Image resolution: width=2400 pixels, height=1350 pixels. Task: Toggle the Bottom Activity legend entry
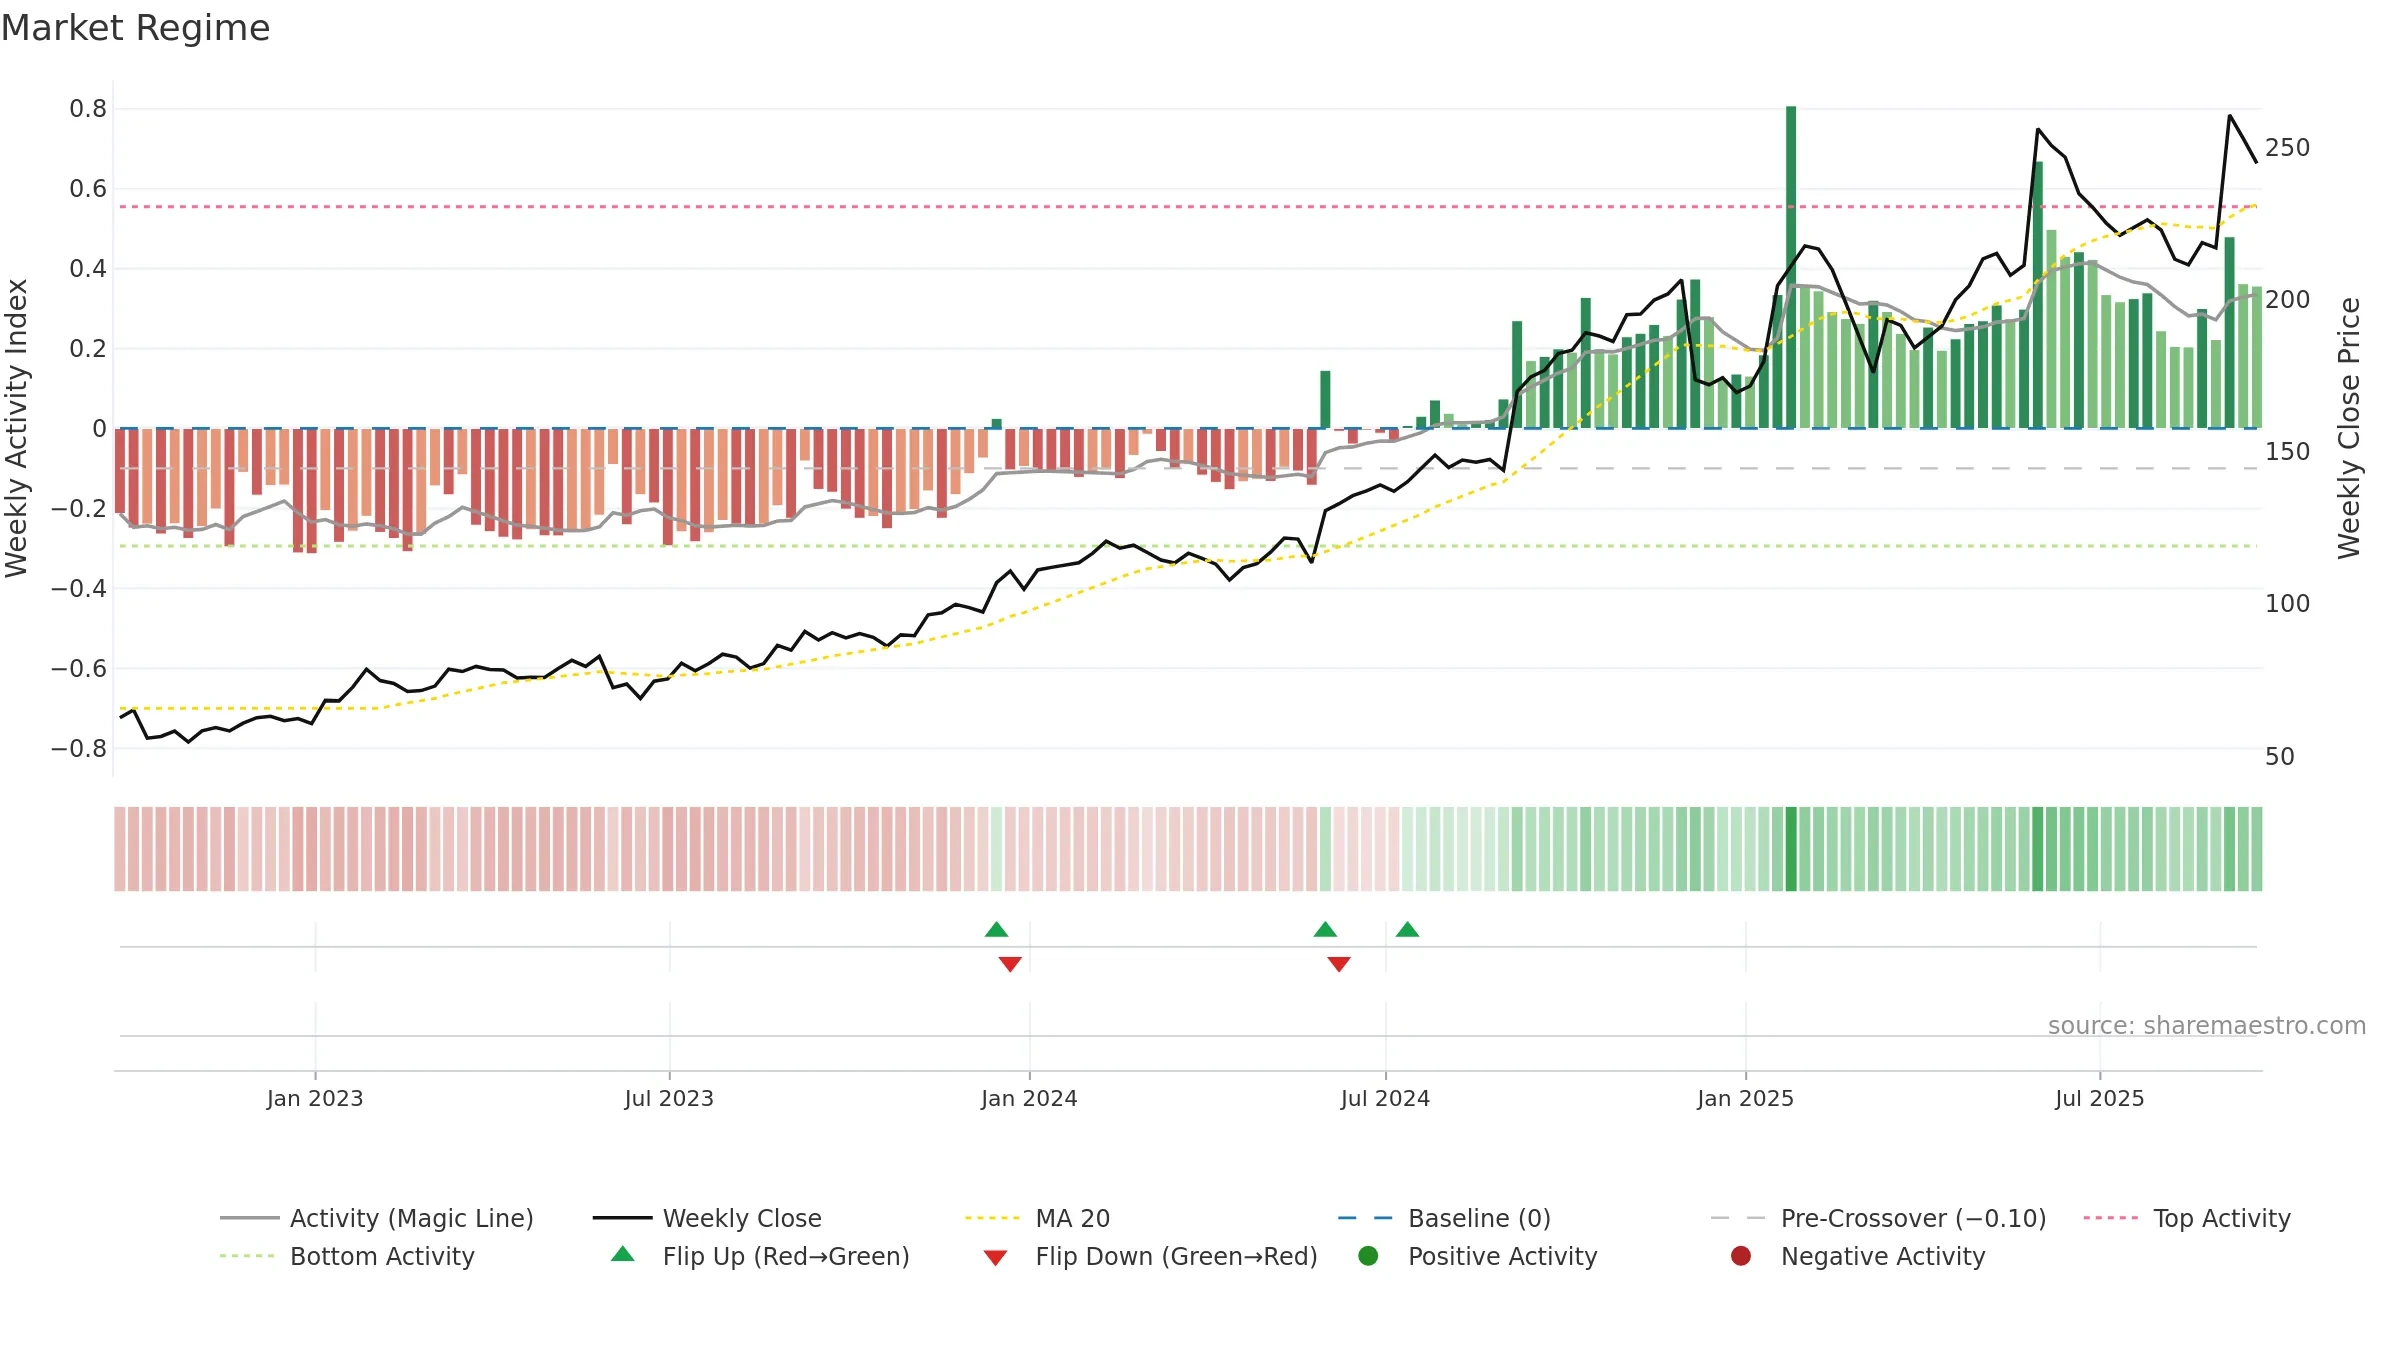[x=347, y=1256]
